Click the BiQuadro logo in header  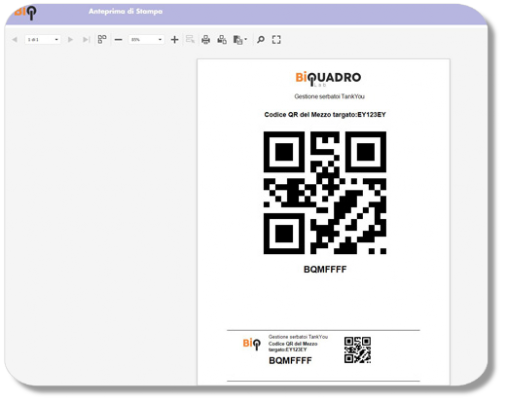pos(25,13)
